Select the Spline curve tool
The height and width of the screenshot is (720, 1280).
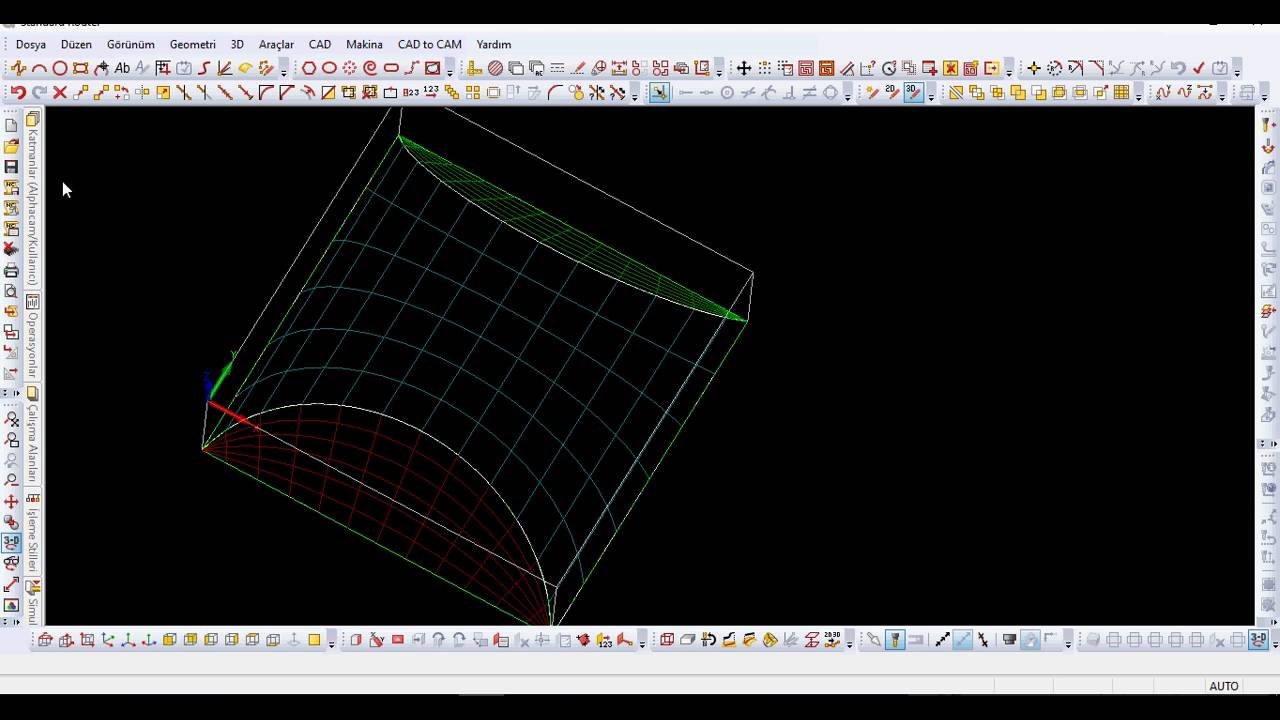pos(204,68)
